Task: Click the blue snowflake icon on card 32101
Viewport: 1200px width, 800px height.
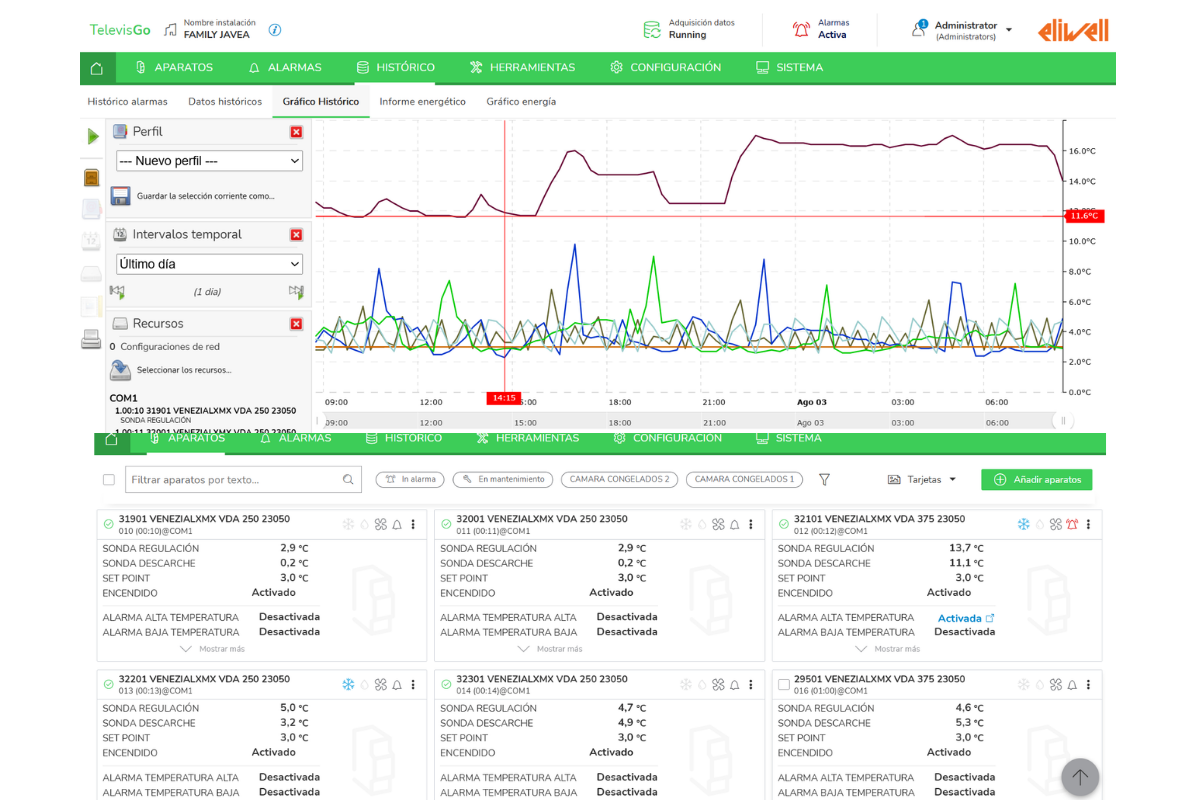Action: [1024, 524]
